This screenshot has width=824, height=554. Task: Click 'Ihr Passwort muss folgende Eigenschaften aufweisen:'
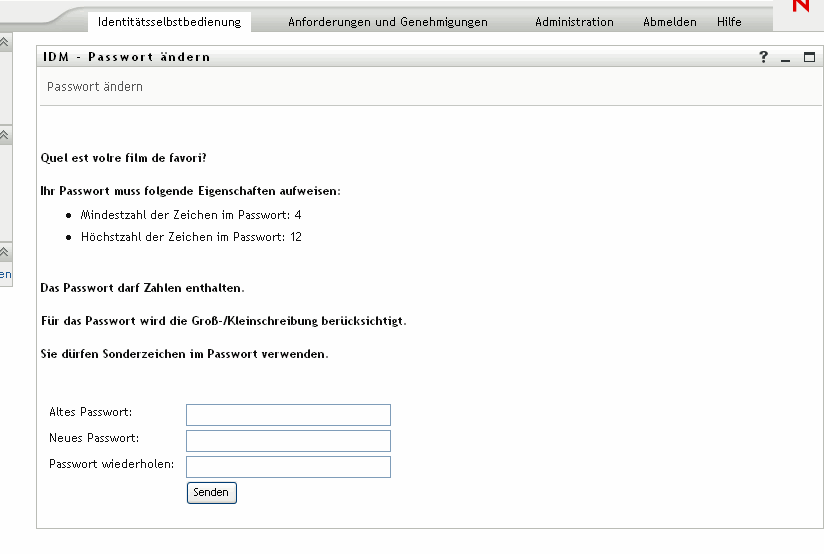click(191, 191)
